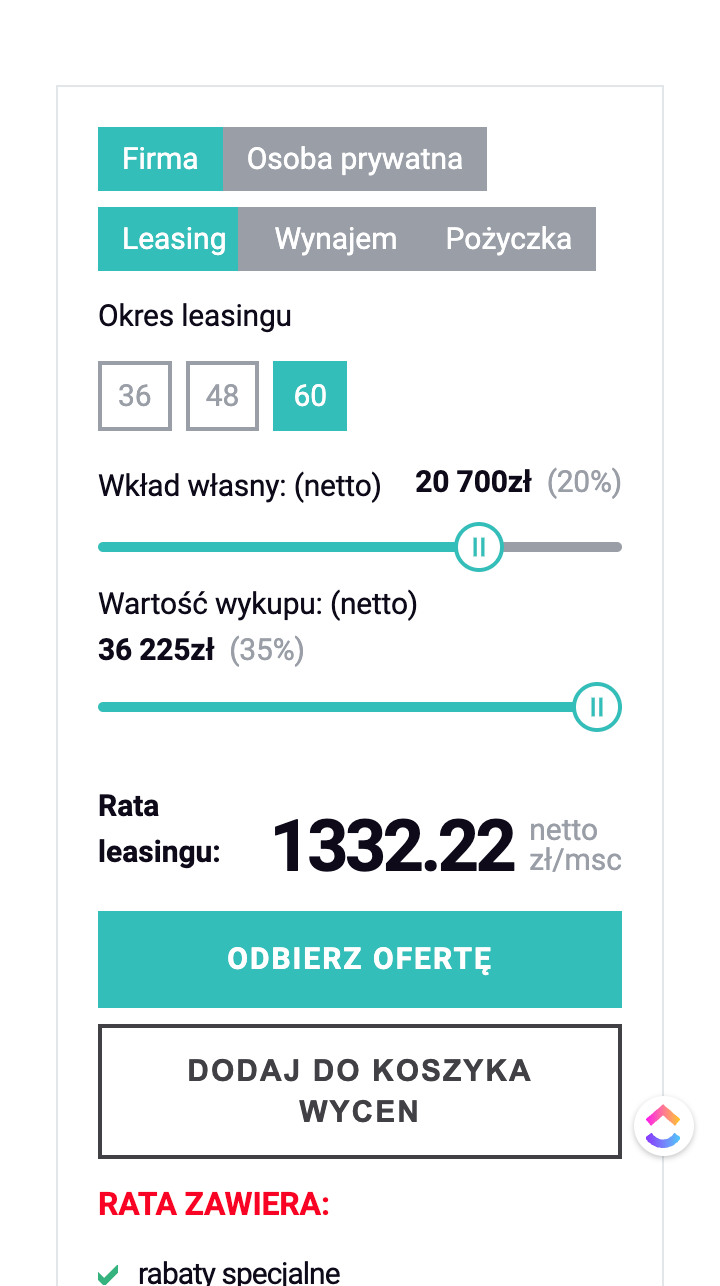720x1286 pixels.
Task: Switch to Osoba prywatna
Action: coord(355,158)
